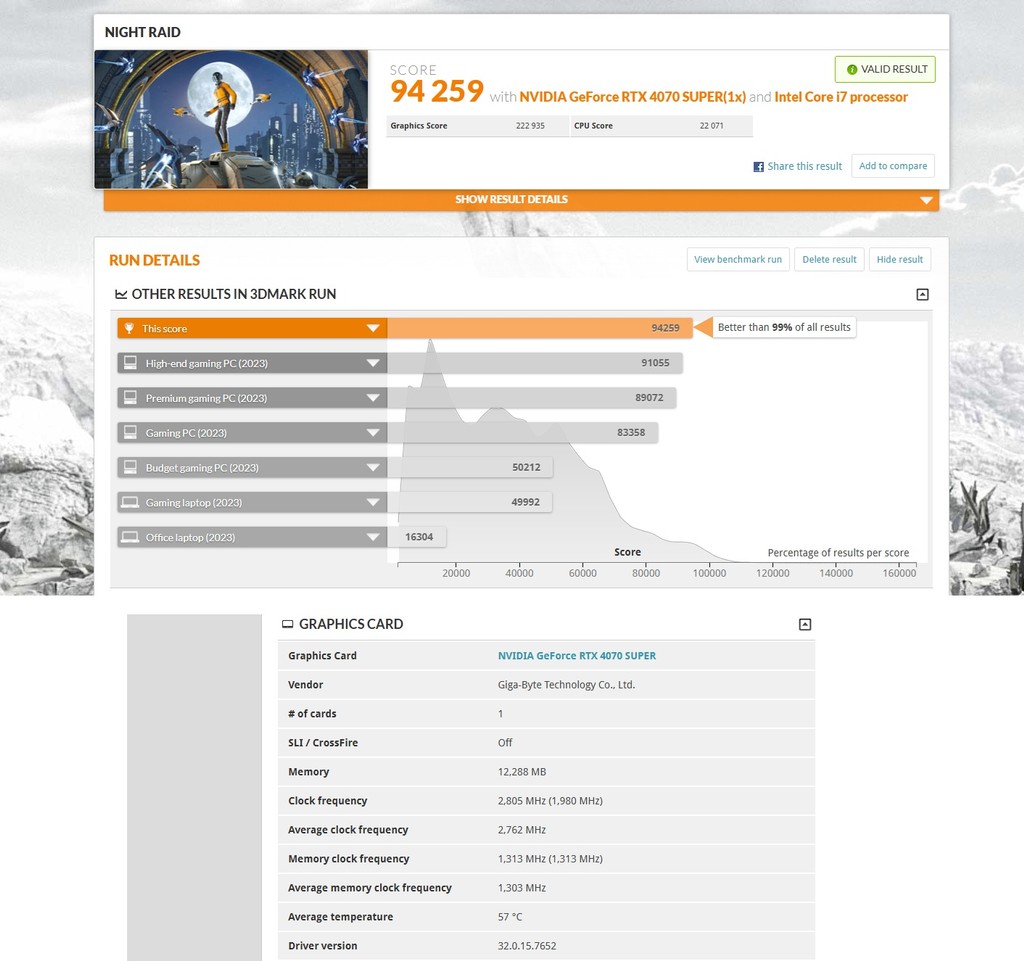The image size is (1024, 961).
Task: Expand the This score dropdown arrow
Action: 373,328
